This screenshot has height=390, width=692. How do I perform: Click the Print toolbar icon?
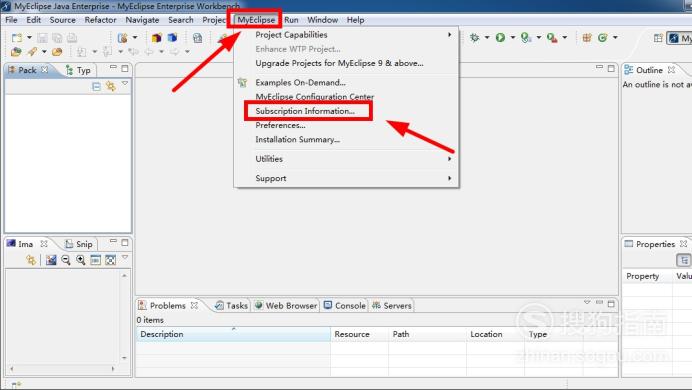(x=72, y=38)
